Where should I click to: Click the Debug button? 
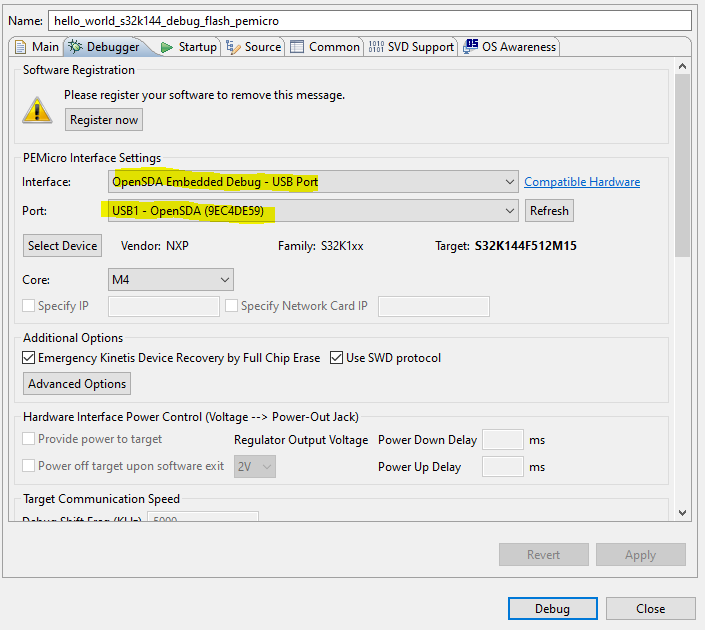pyautogui.click(x=553, y=609)
